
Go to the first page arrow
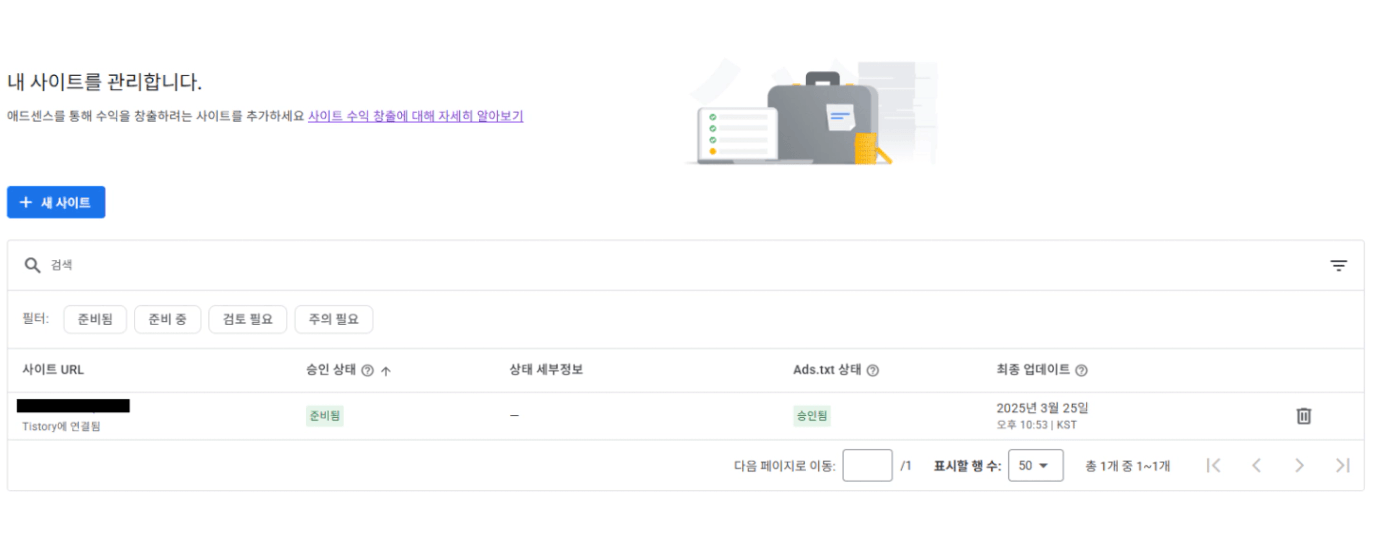[1213, 465]
